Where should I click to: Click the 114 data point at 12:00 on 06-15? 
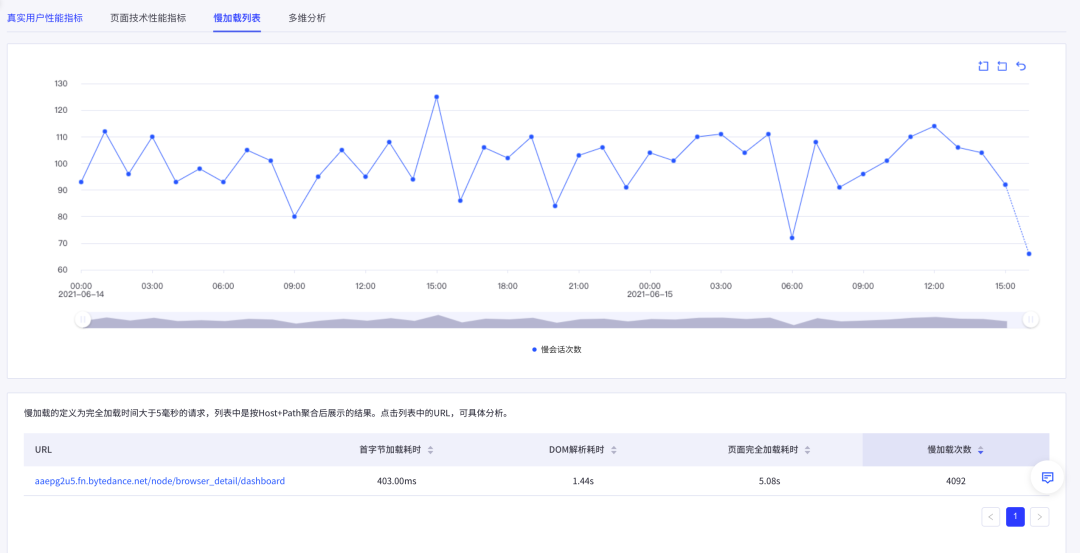tap(934, 126)
